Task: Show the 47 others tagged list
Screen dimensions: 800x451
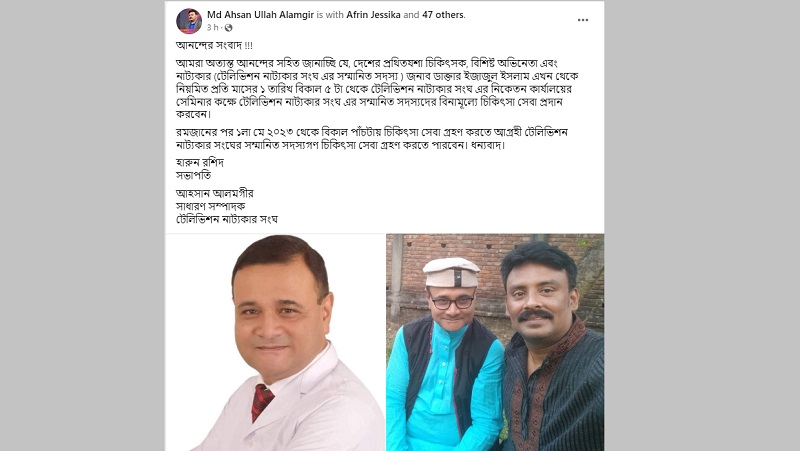Action: coord(442,15)
